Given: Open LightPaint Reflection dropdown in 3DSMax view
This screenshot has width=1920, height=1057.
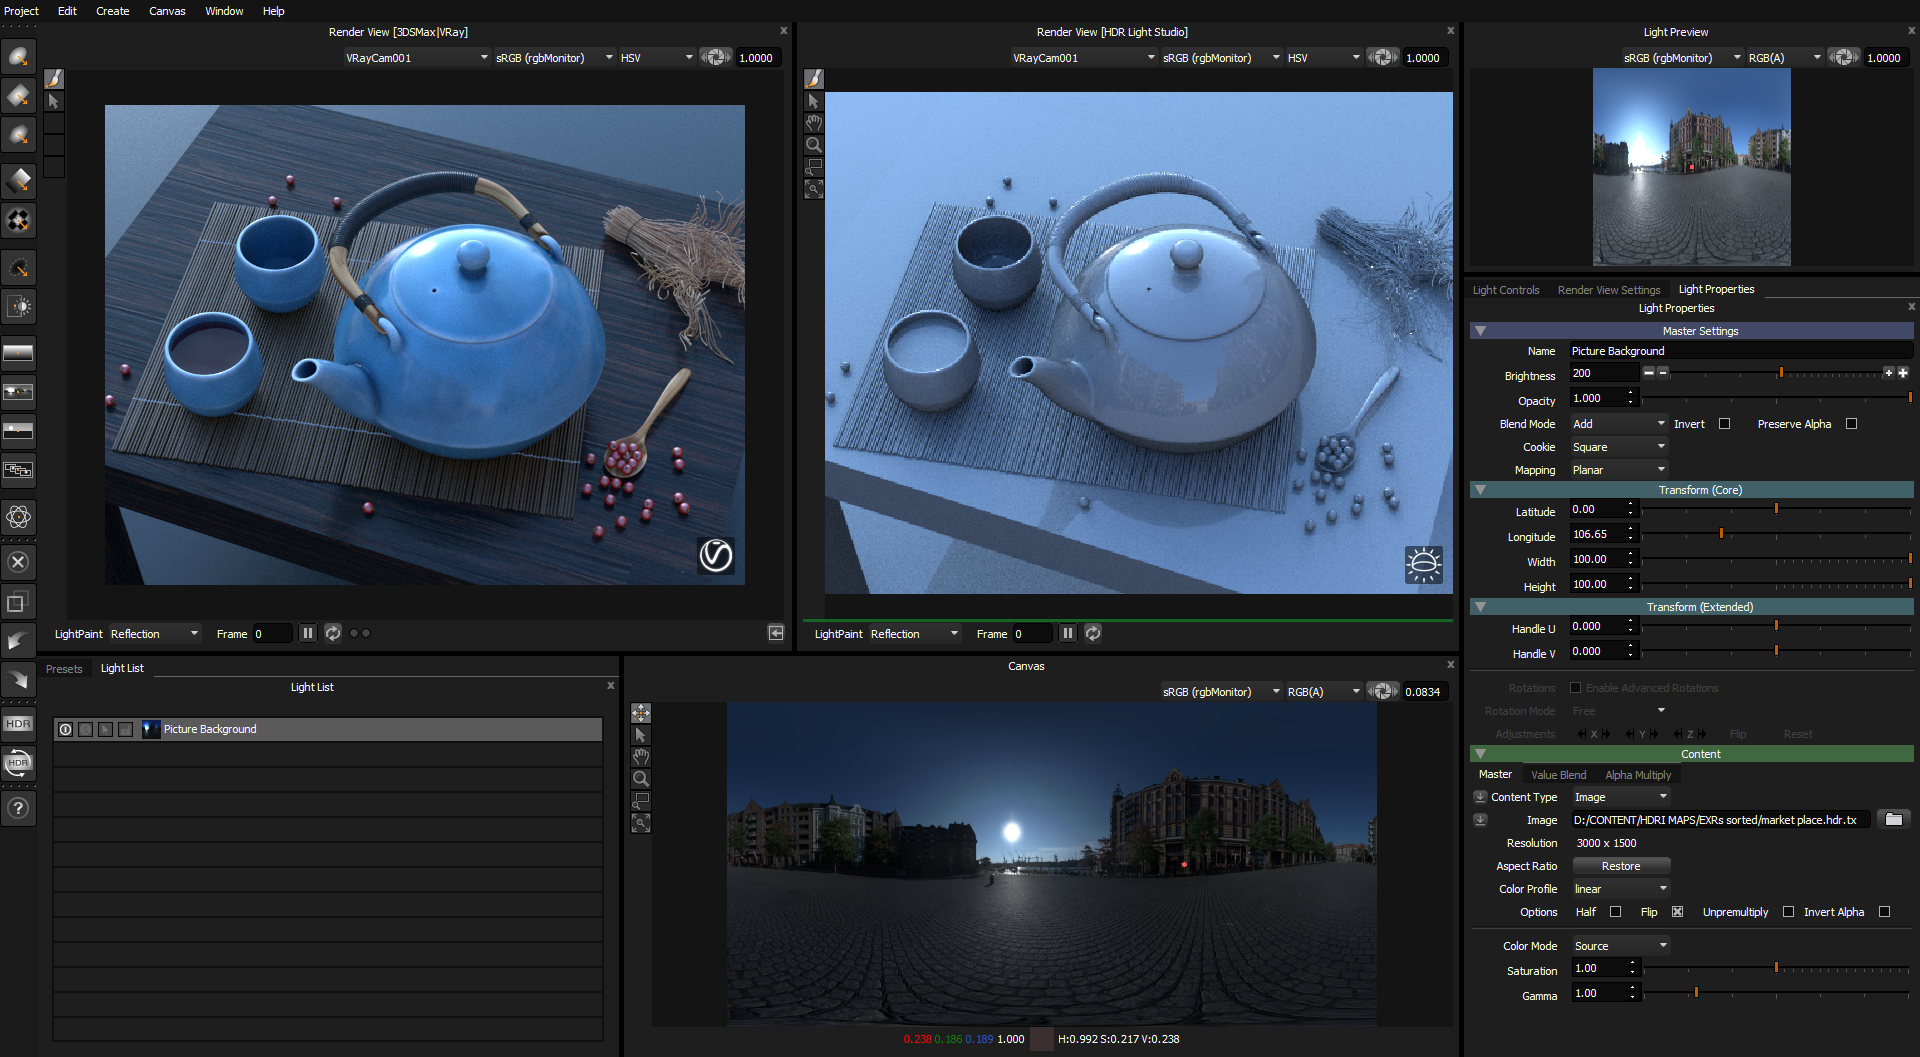Looking at the screenshot, I should pyautogui.click(x=155, y=634).
